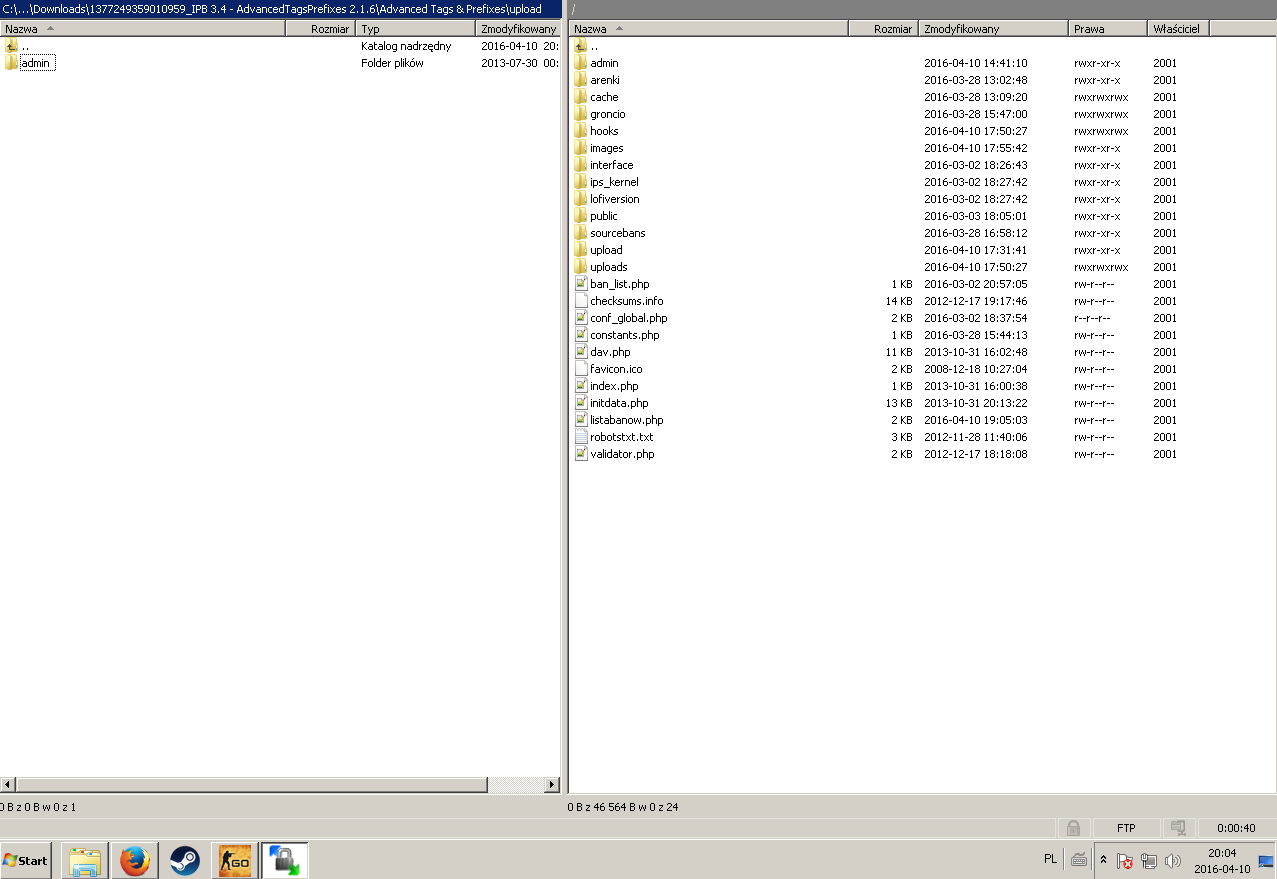1277x879 pixels.
Task: Click the volume speaker tray icon
Action: point(1173,860)
